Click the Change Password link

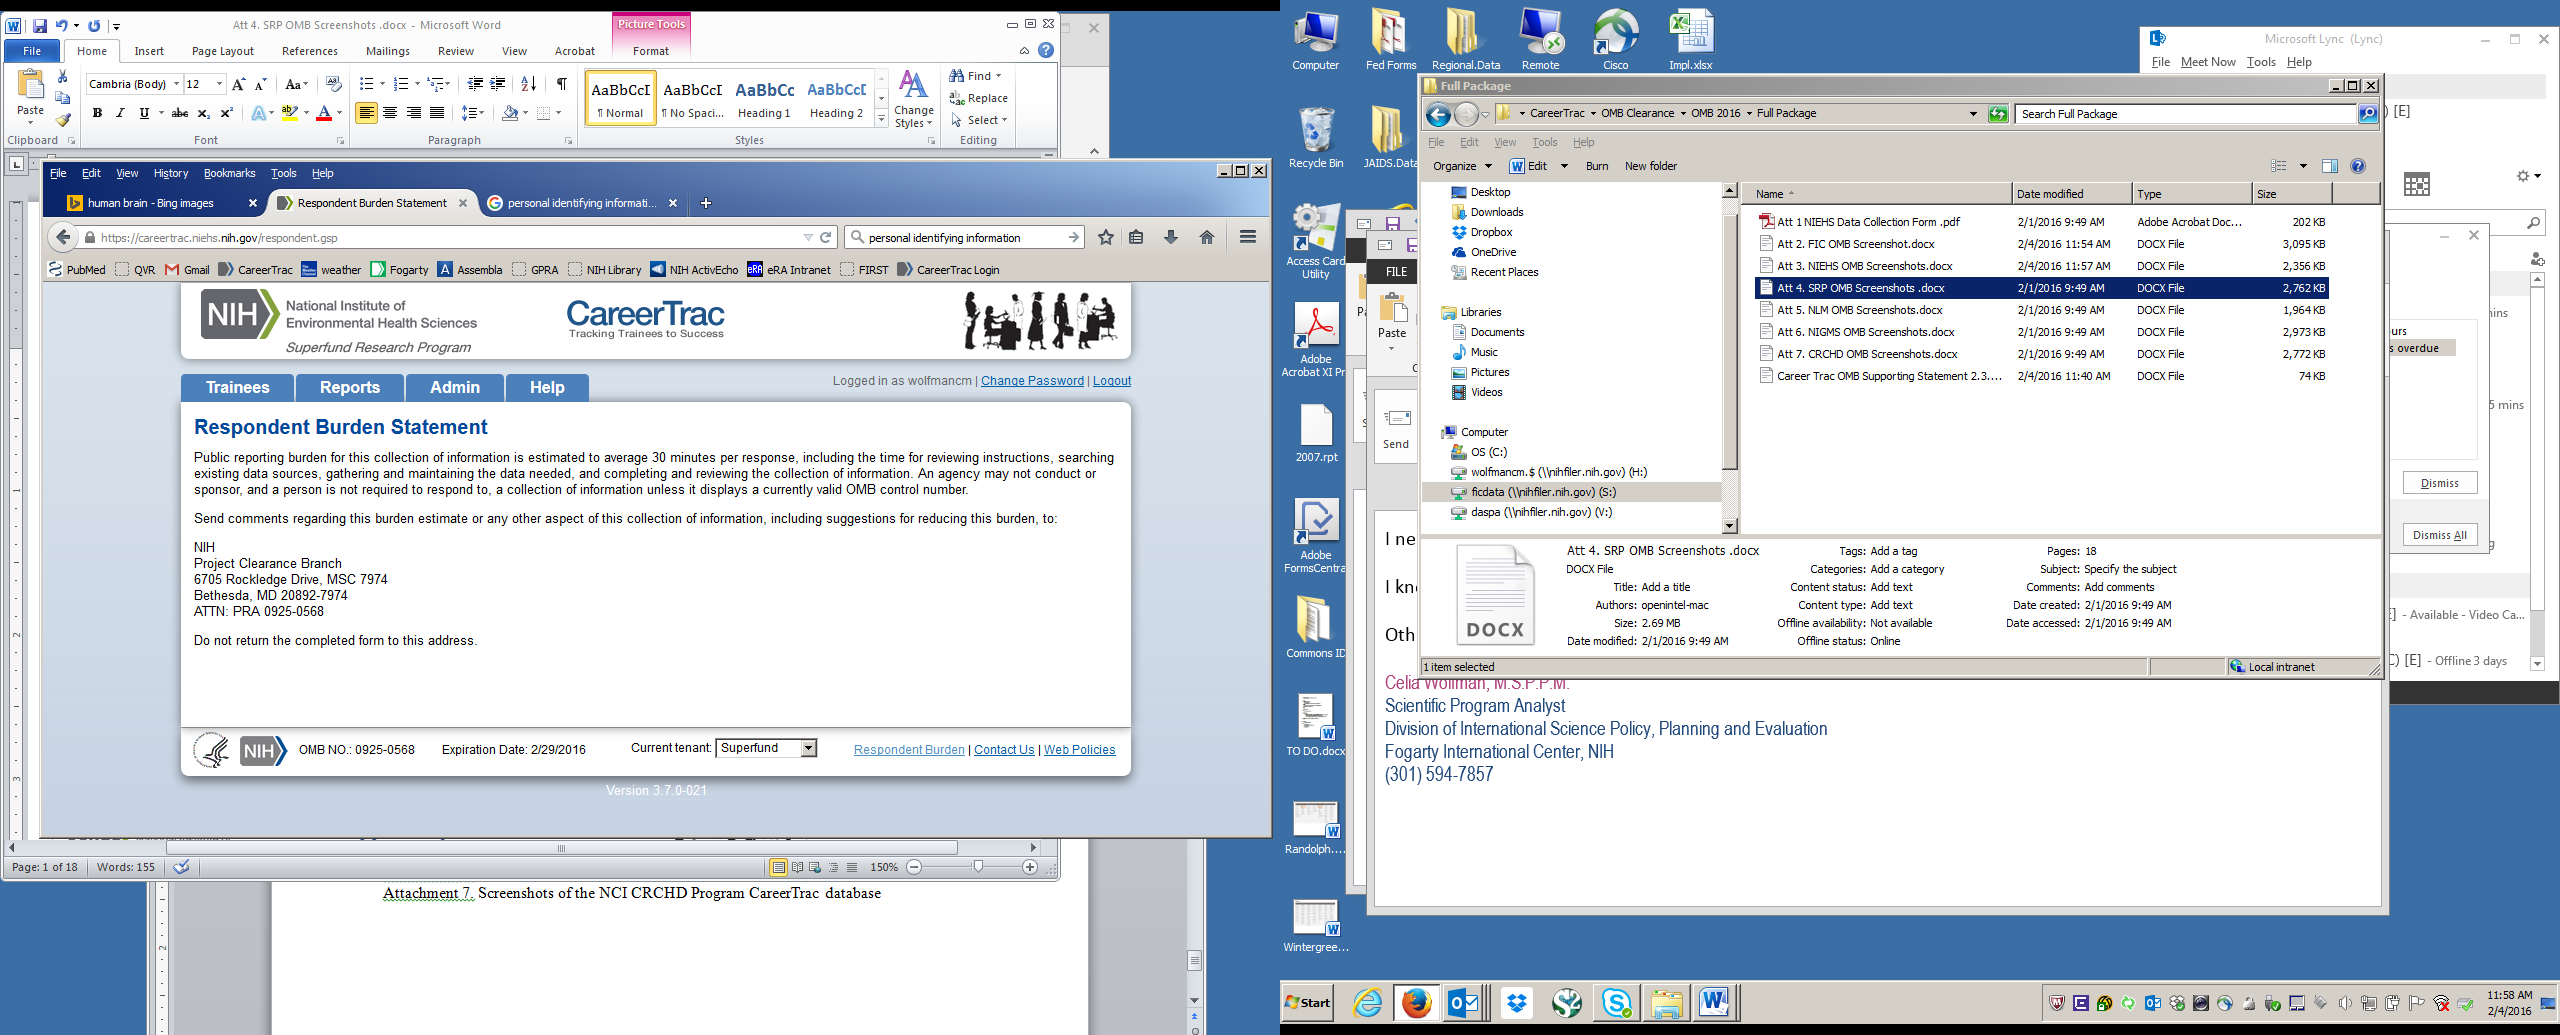[x=1032, y=381]
